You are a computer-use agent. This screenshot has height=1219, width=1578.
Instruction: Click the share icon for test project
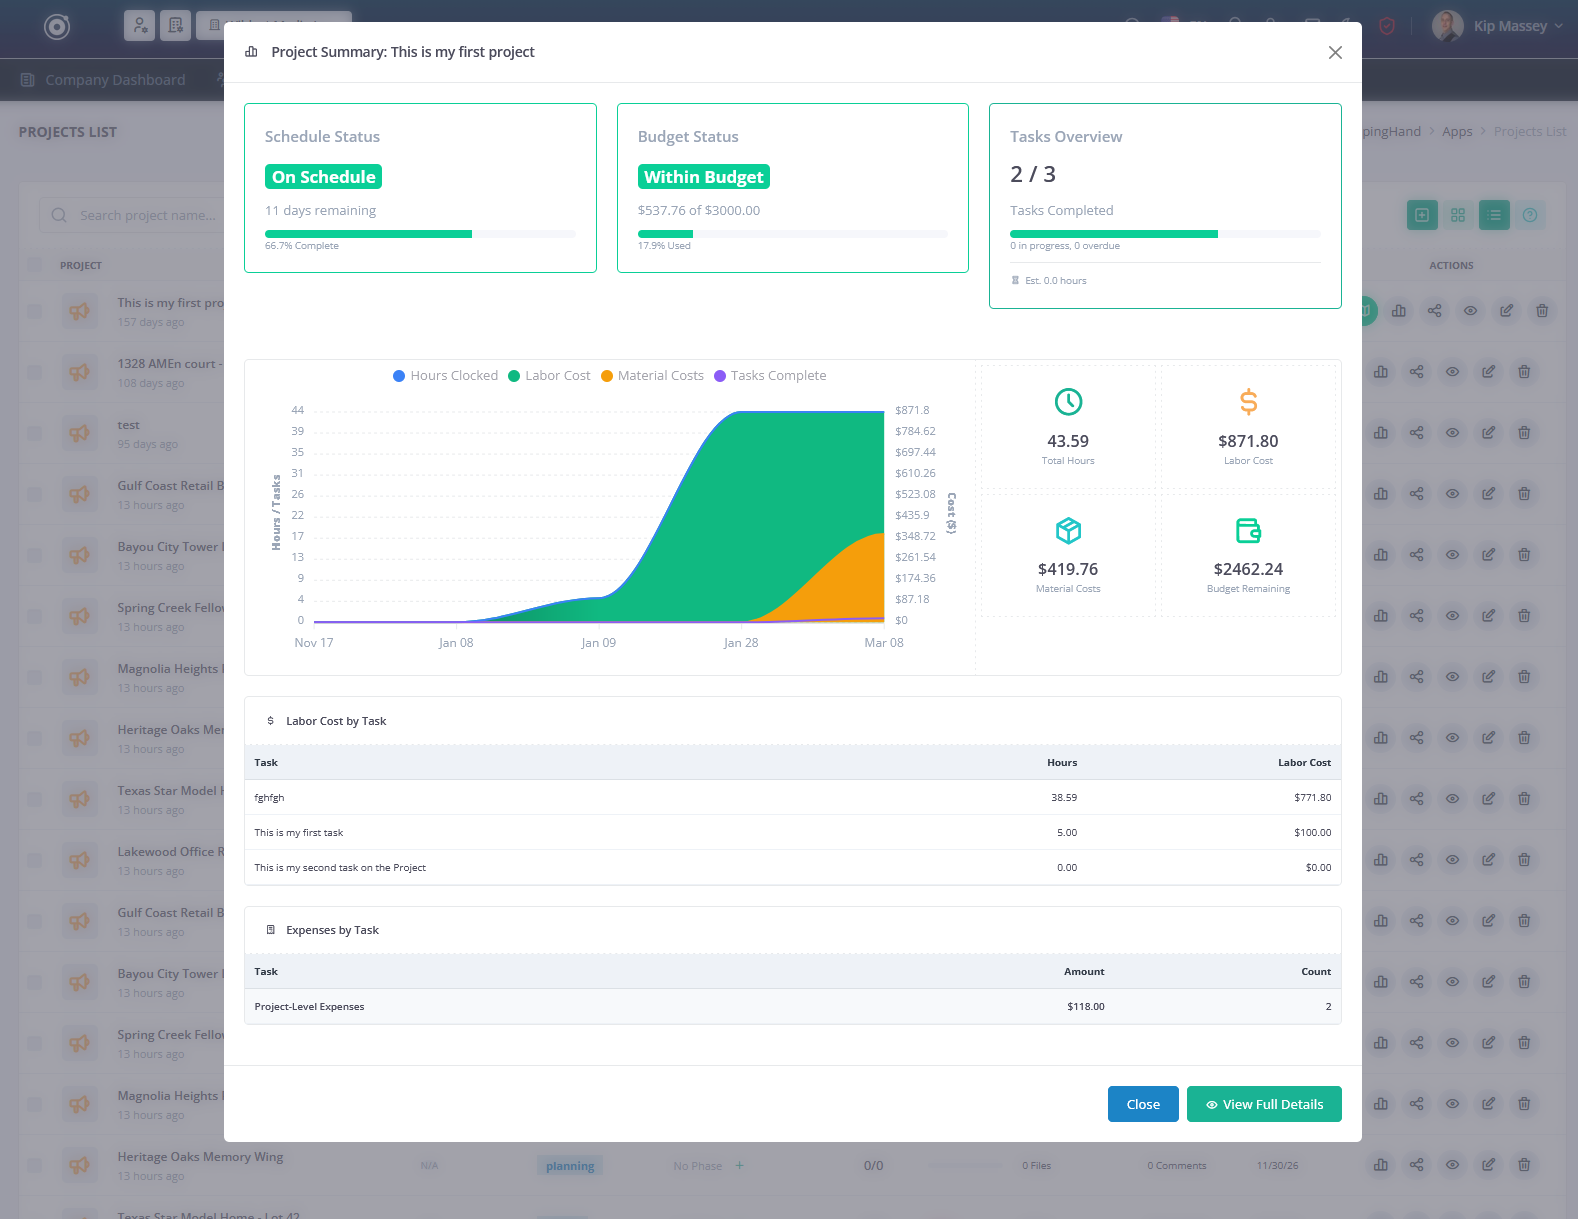coord(1416,433)
